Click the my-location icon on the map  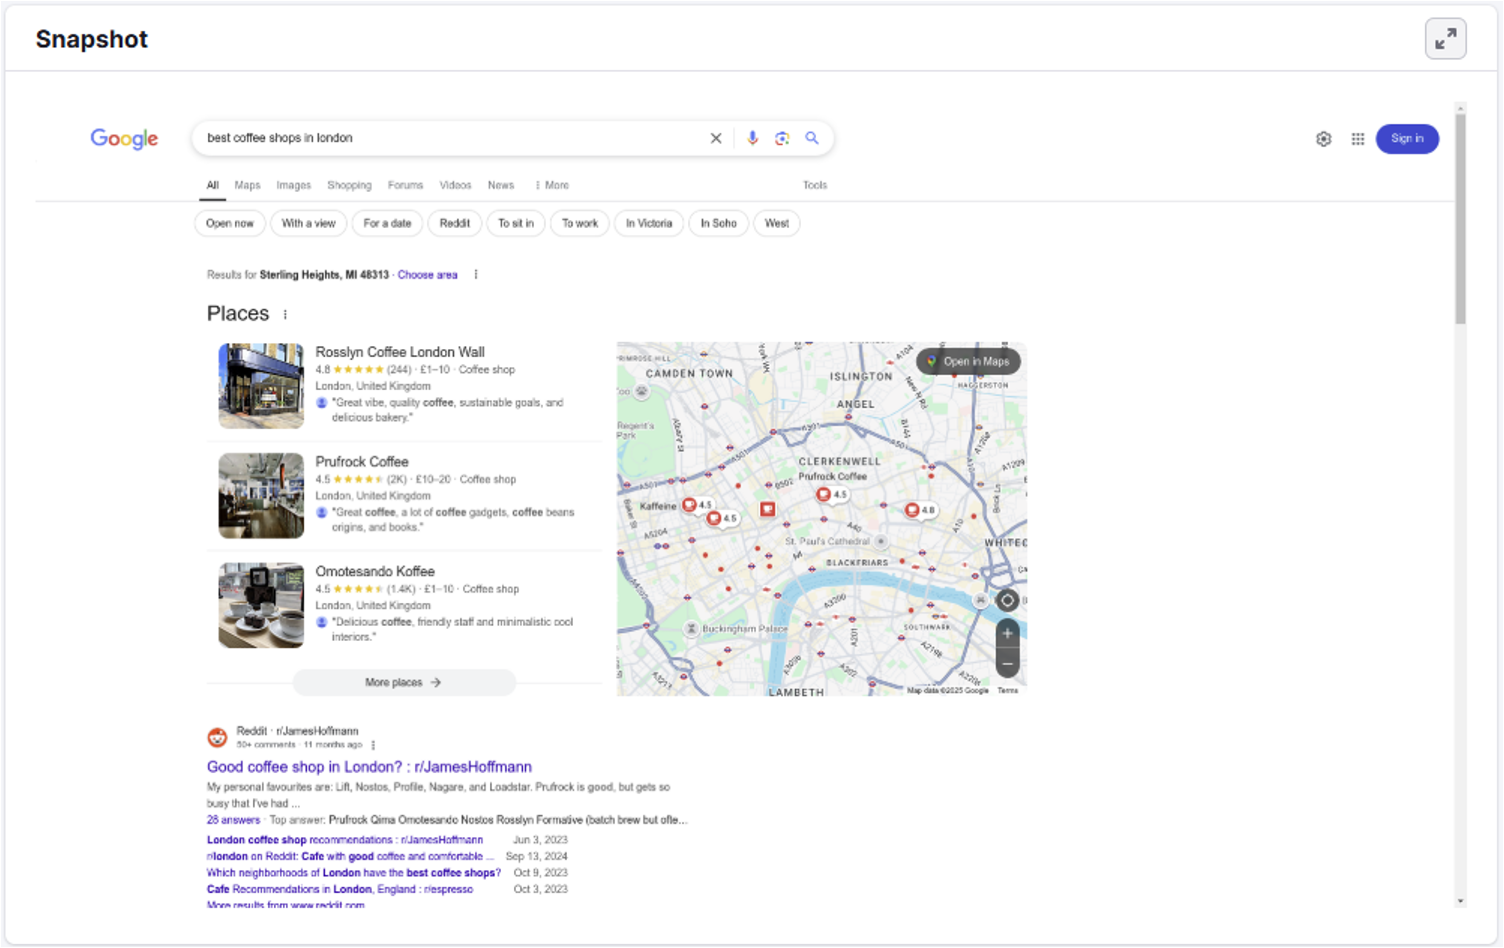(x=1007, y=600)
